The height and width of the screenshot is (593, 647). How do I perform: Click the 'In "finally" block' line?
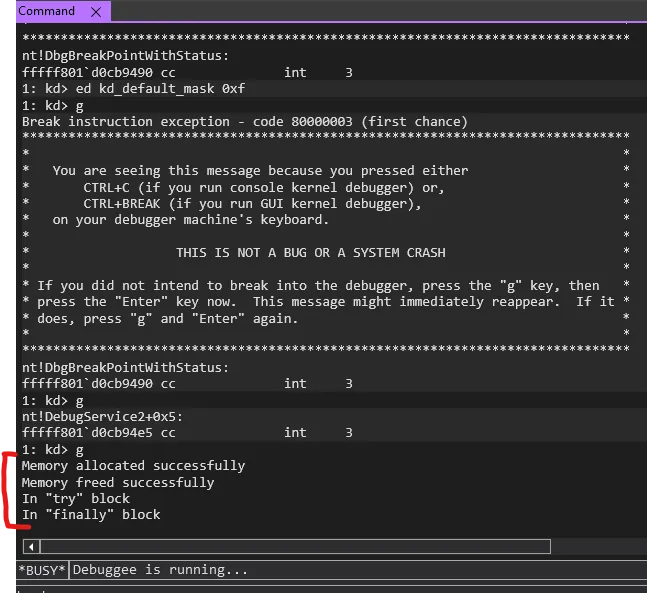pyautogui.click(x=91, y=515)
